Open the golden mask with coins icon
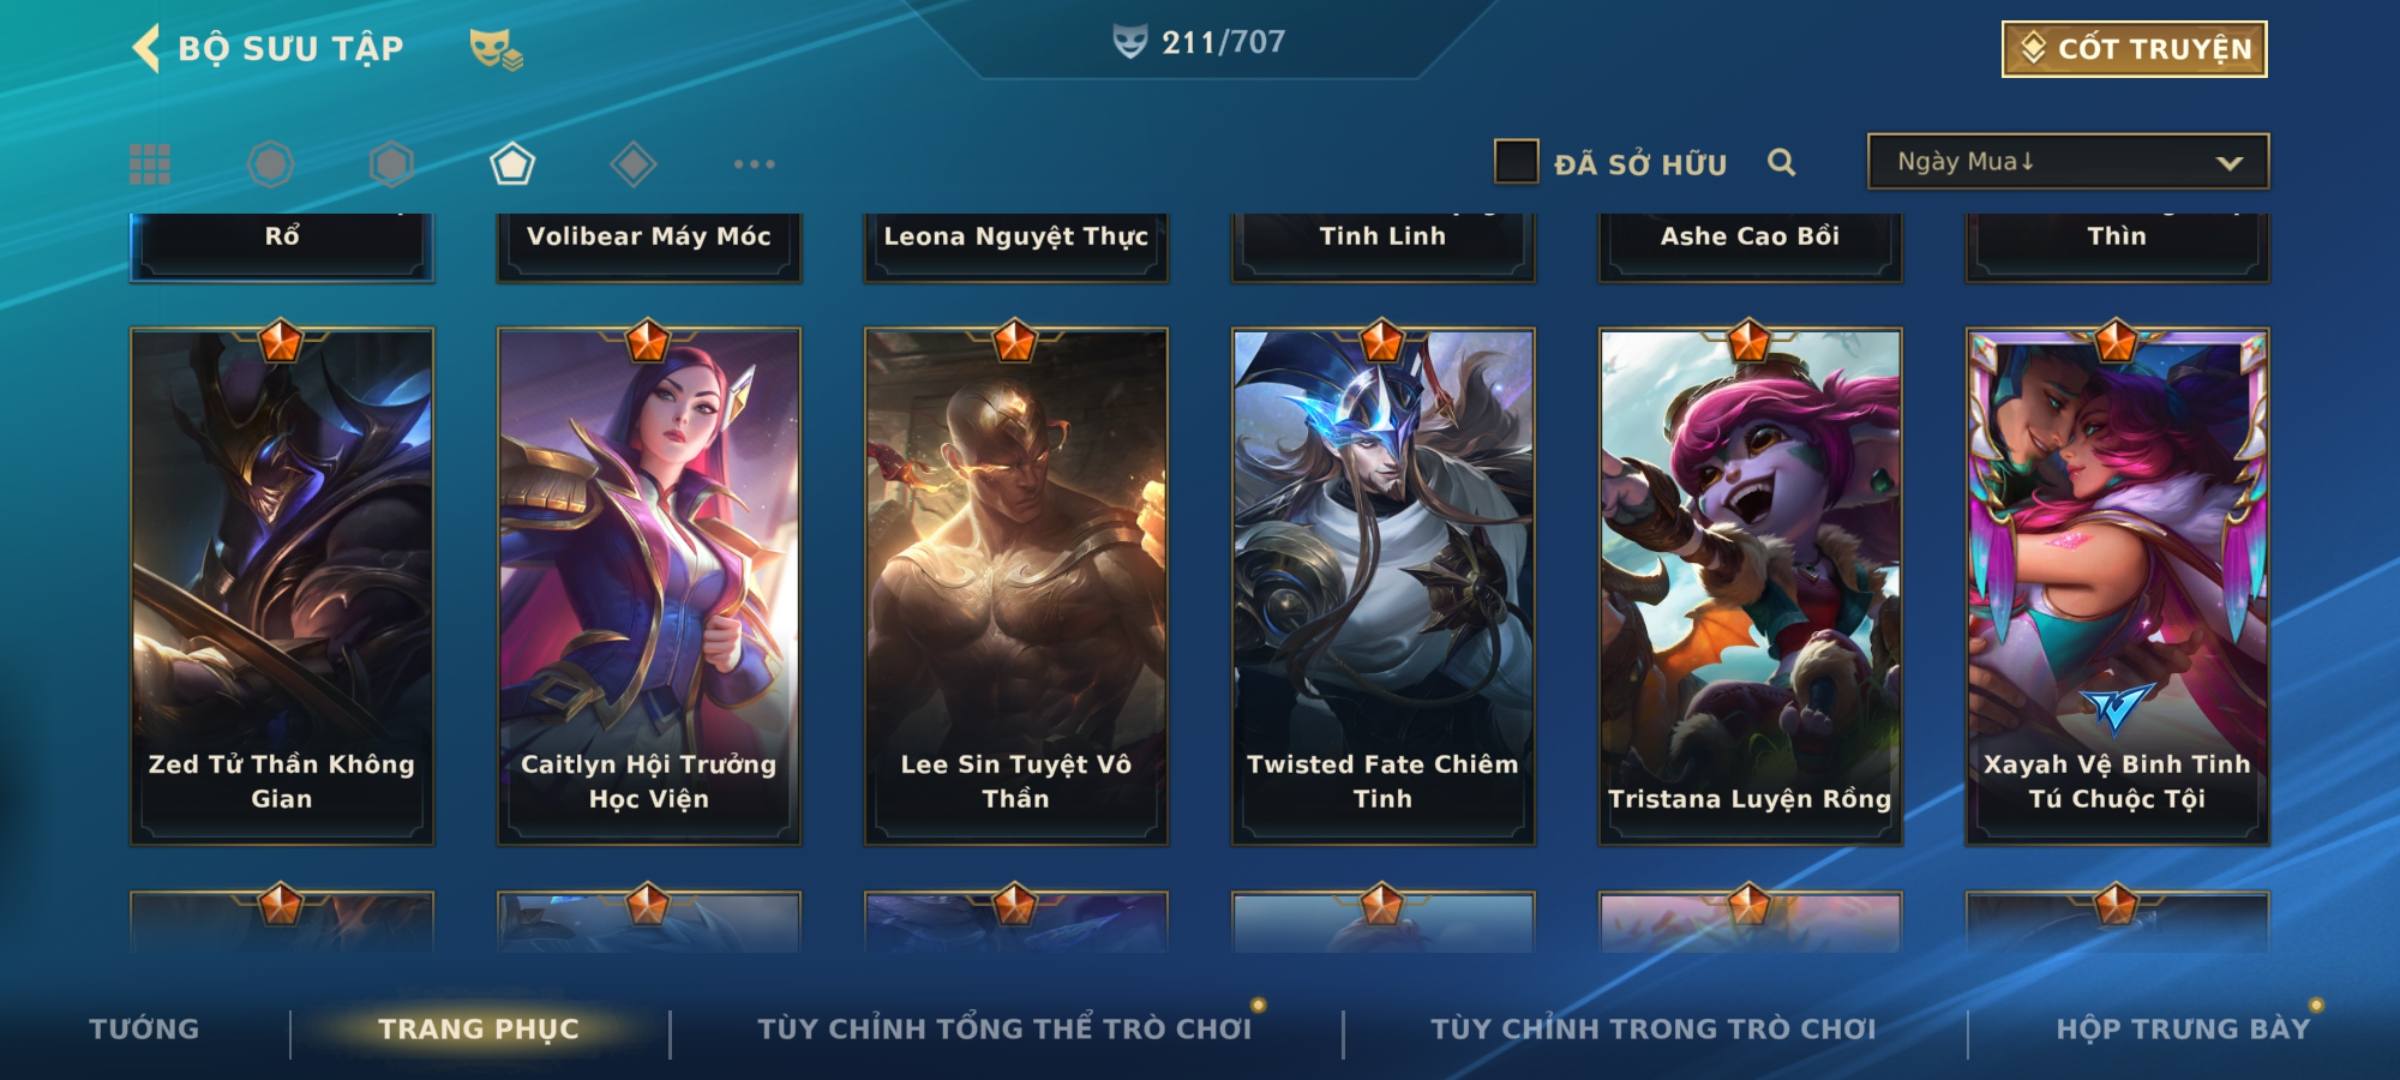Viewport: 2400px width, 1080px height. (495, 48)
